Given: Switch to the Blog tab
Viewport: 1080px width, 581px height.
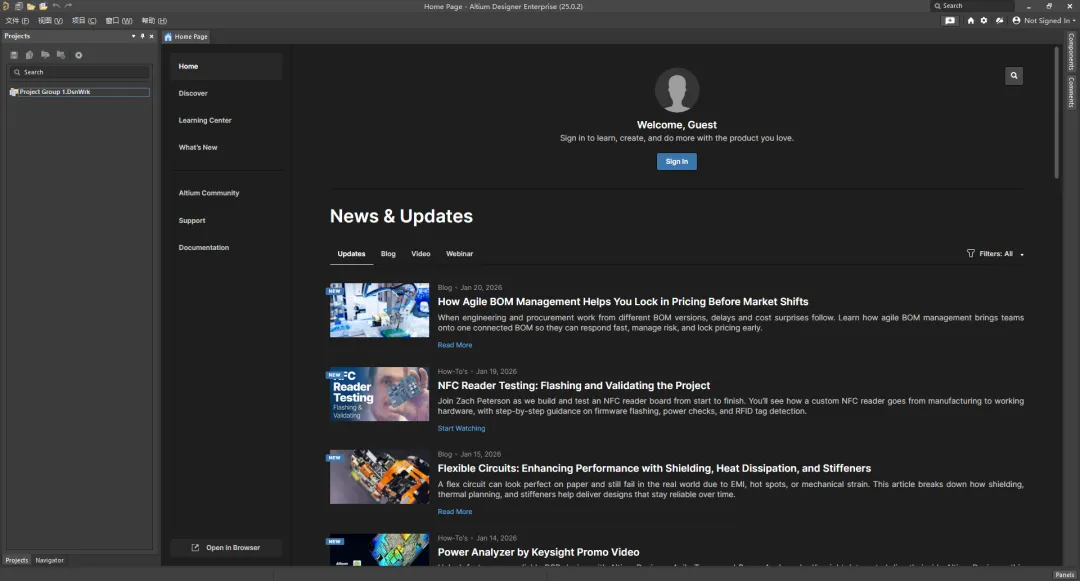Looking at the screenshot, I should pos(388,254).
